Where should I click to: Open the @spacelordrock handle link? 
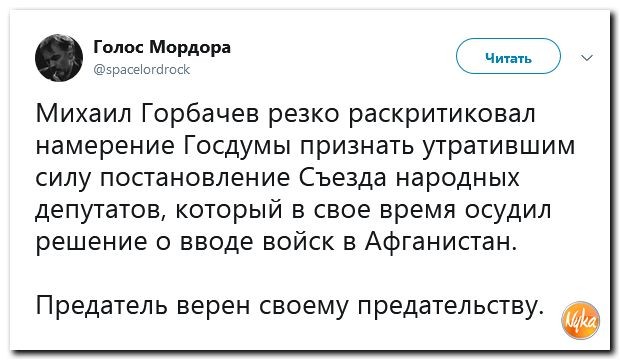pos(142,70)
